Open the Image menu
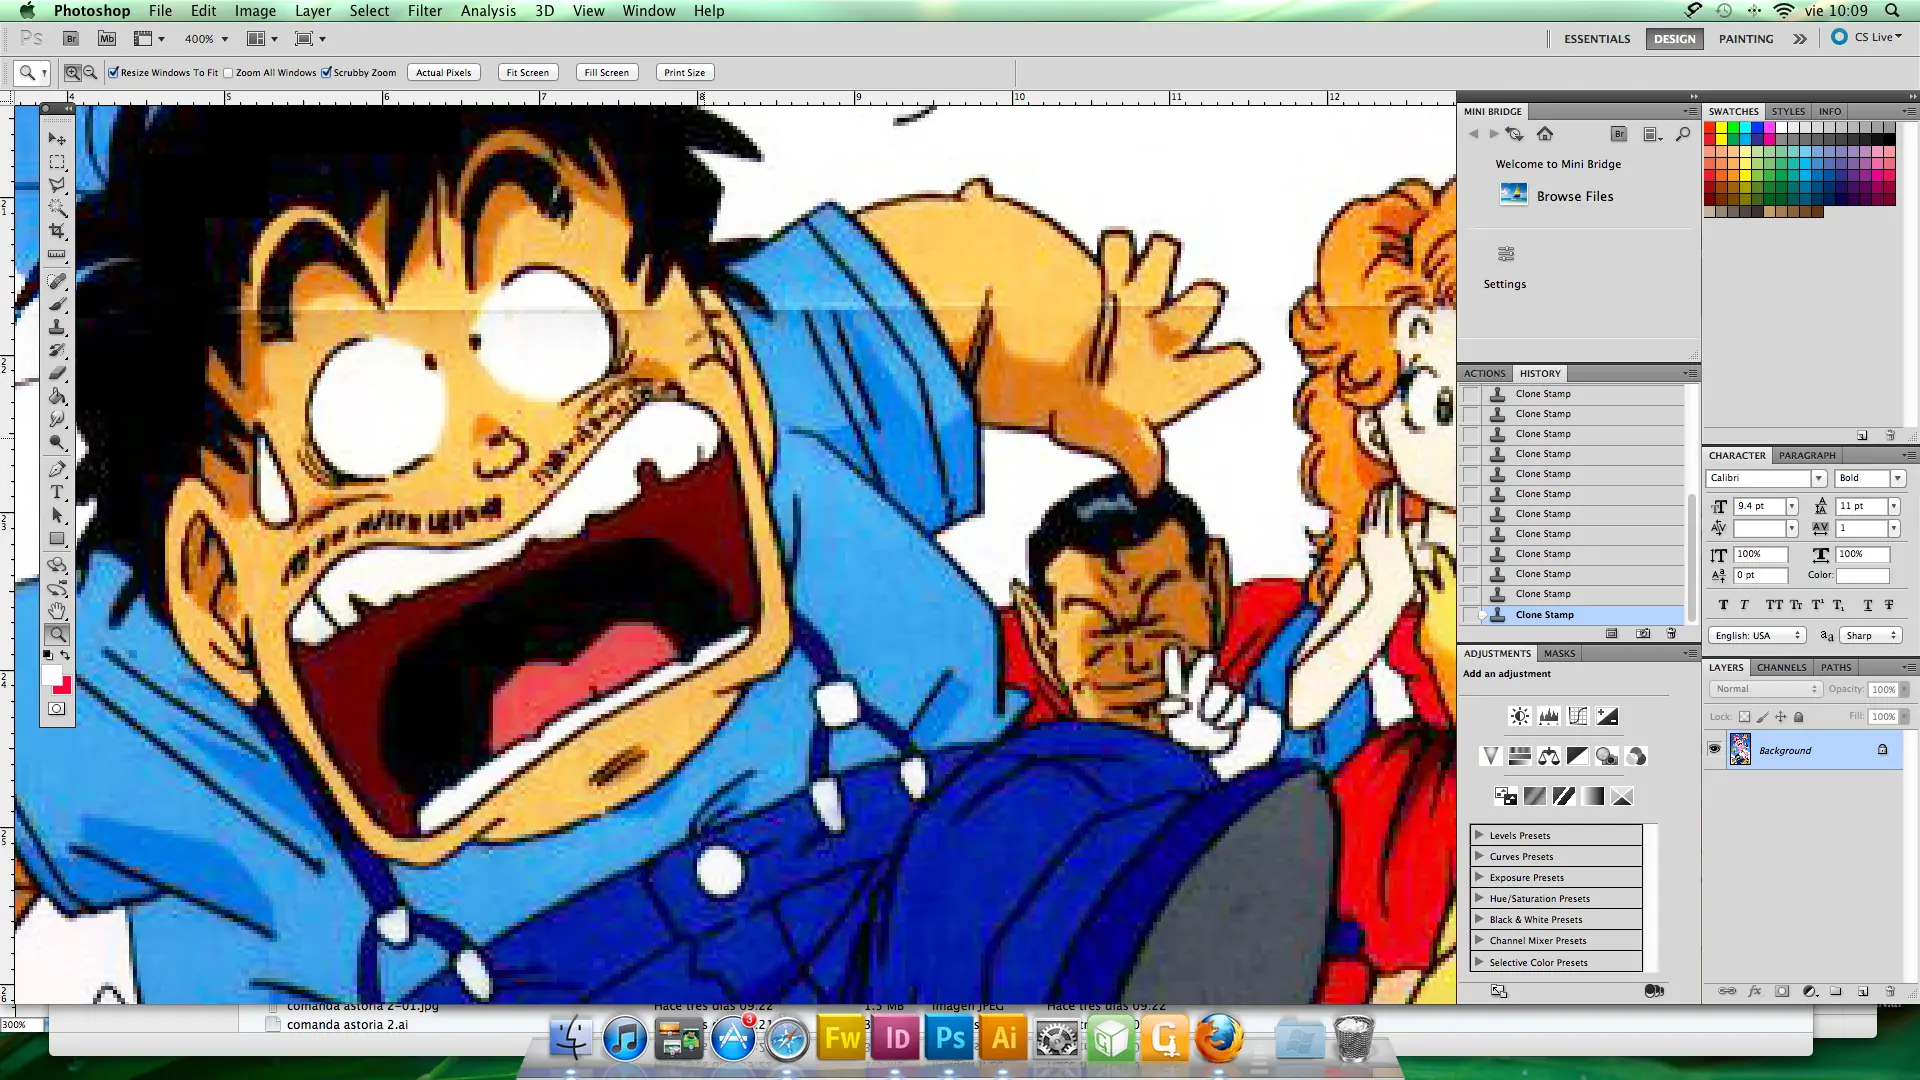Viewport: 1920px width, 1080px height. (255, 11)
